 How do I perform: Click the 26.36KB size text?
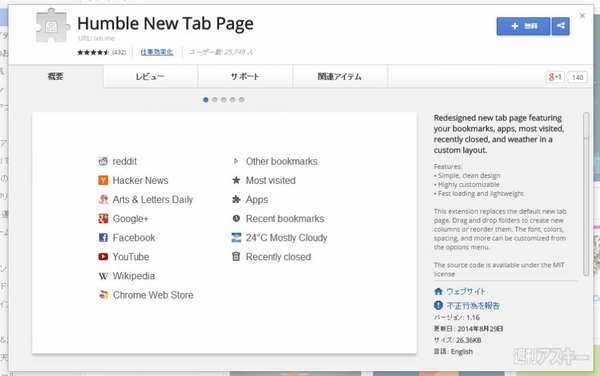[468, 340]
